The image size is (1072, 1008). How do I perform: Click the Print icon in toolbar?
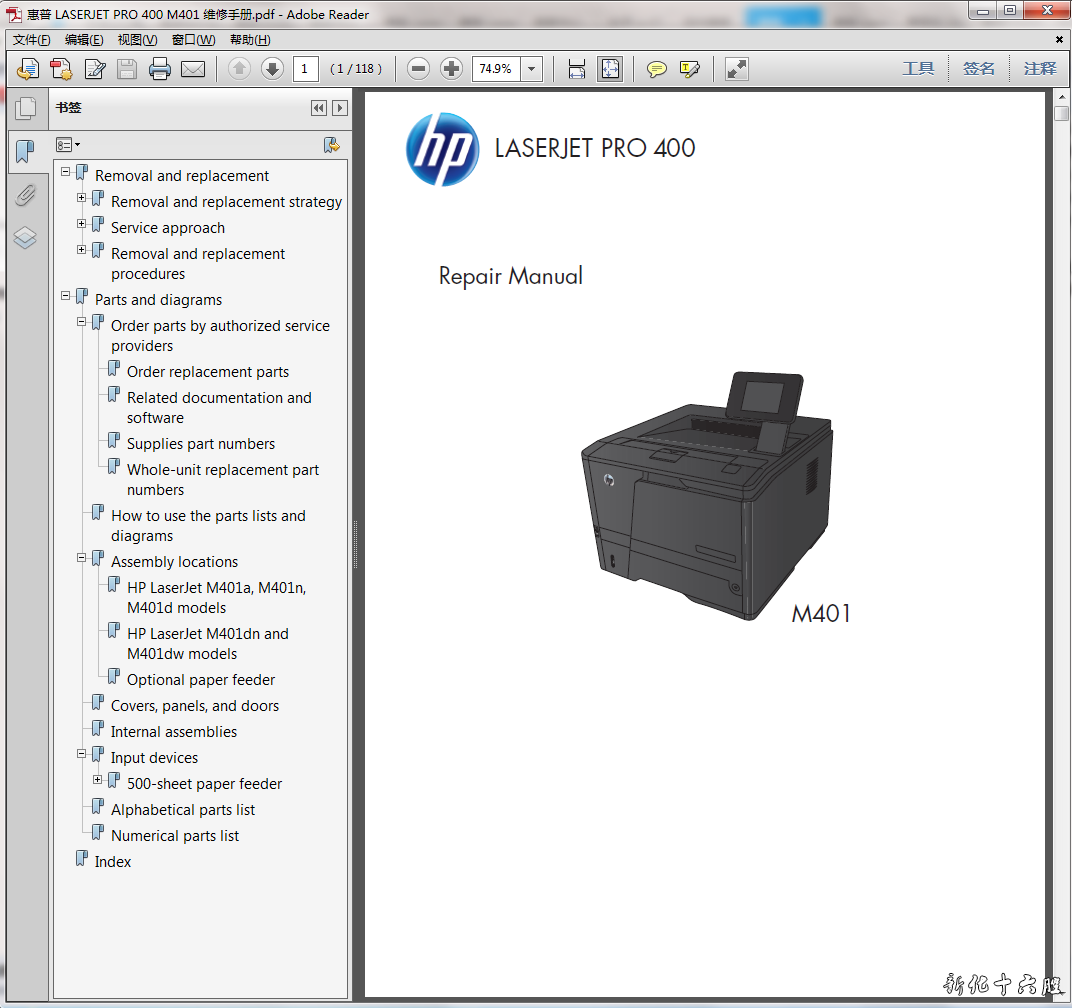160,69
